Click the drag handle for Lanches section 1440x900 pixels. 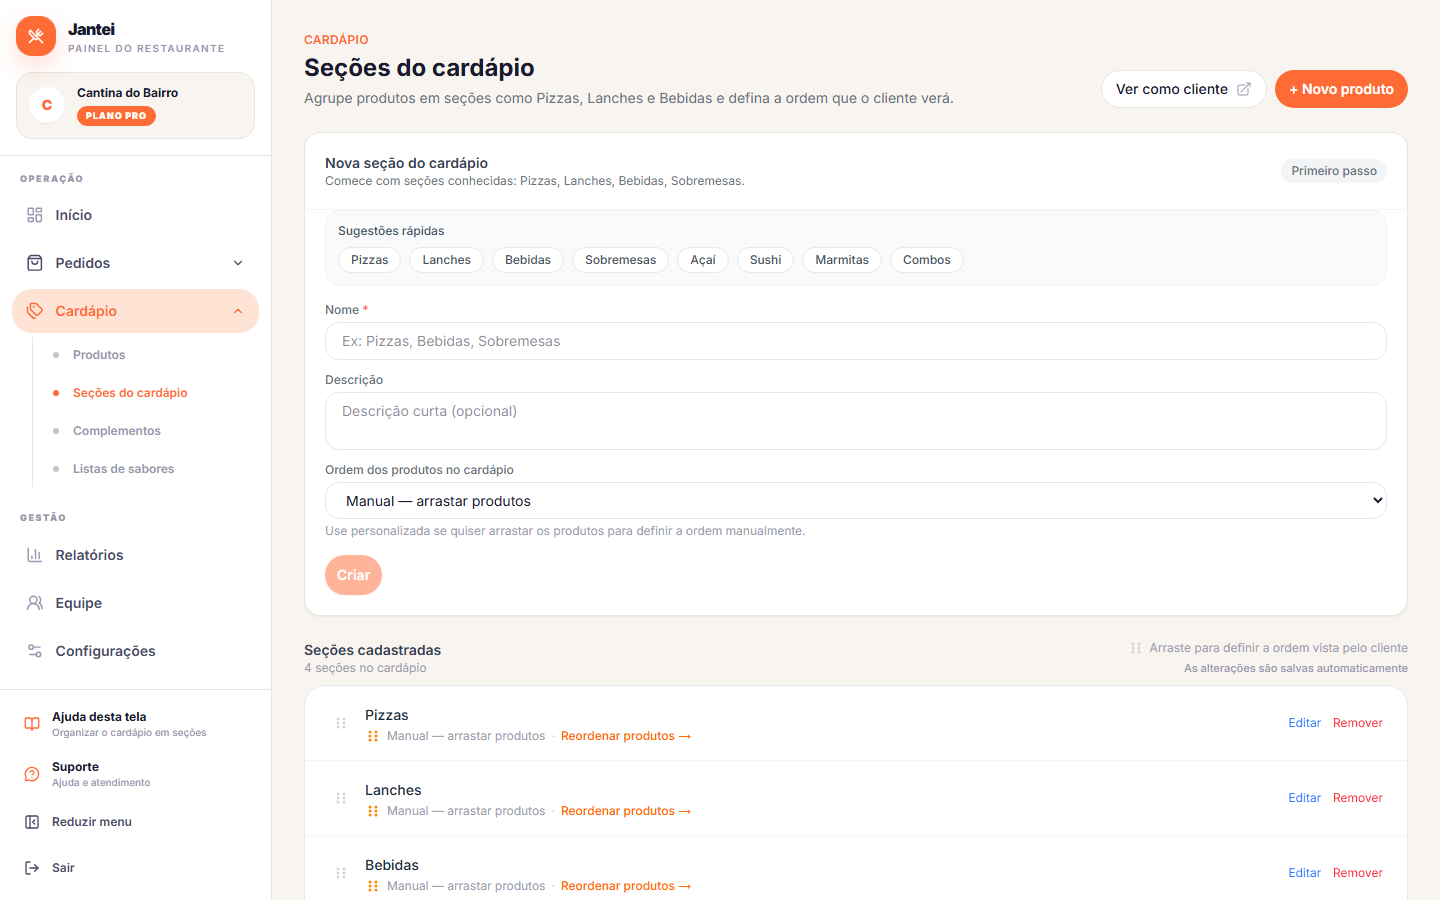coord(341,798)
